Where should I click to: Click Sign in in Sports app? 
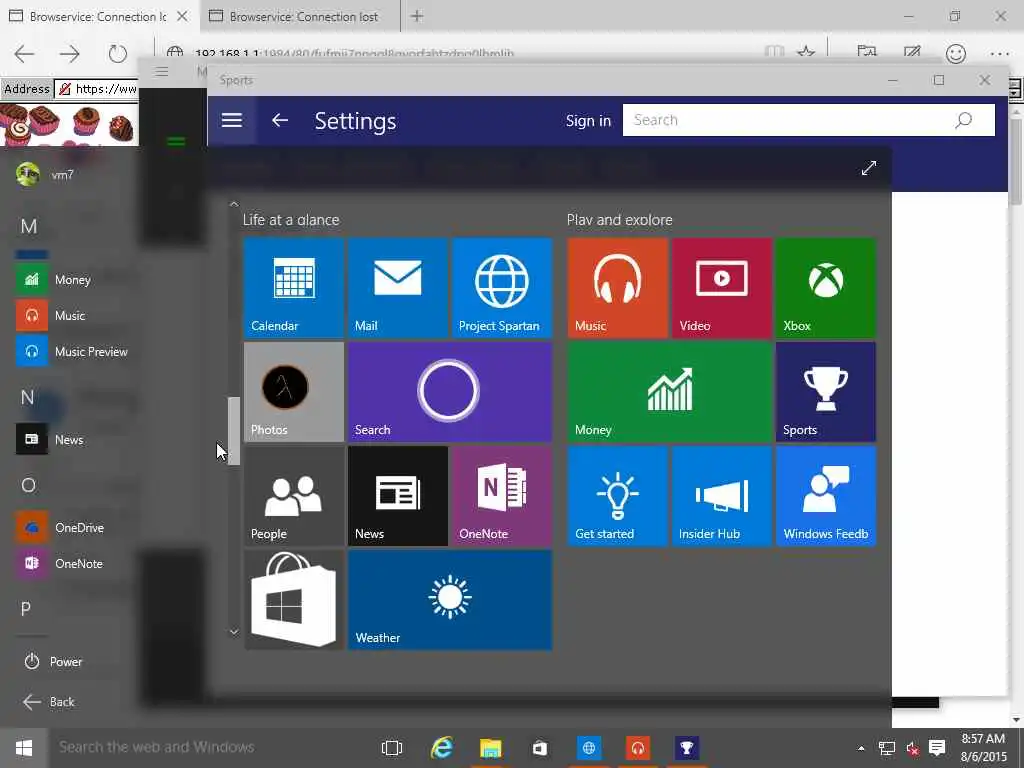point(588,121)
